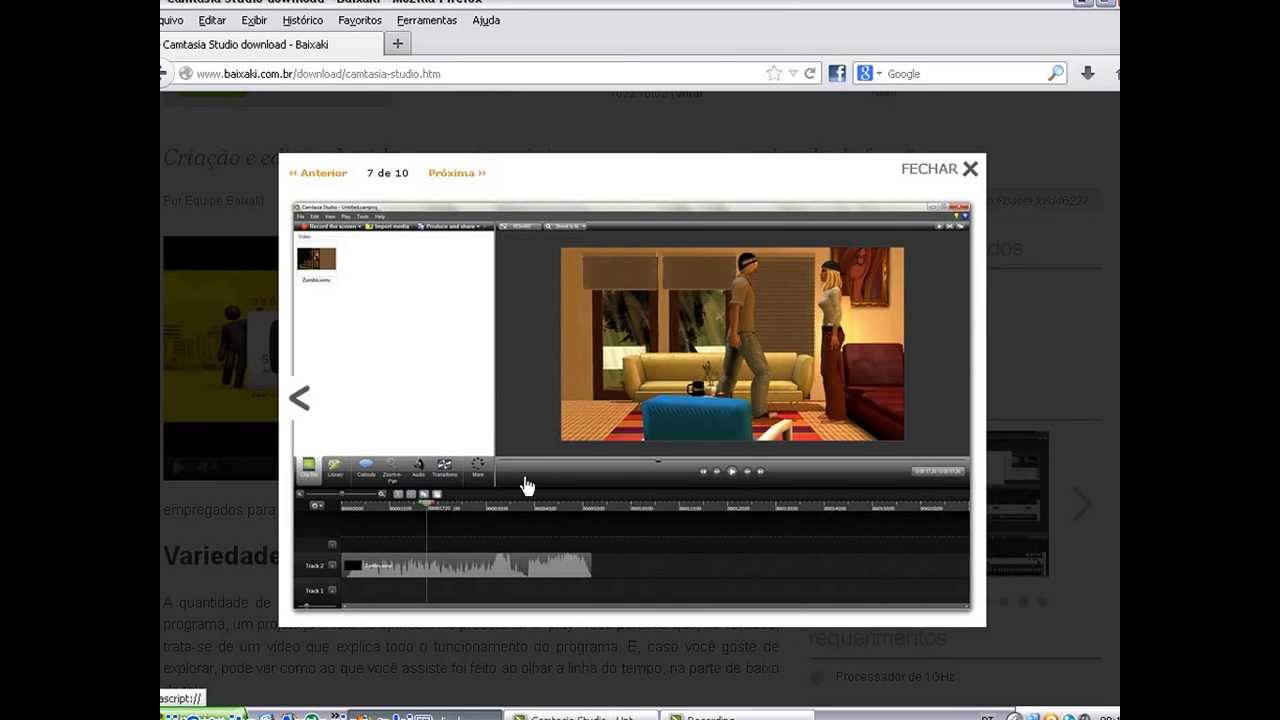The width and height of the screenshot is (1280, 720).
Task: Open the Histórico menu
Action: click(x=302, y=20)
